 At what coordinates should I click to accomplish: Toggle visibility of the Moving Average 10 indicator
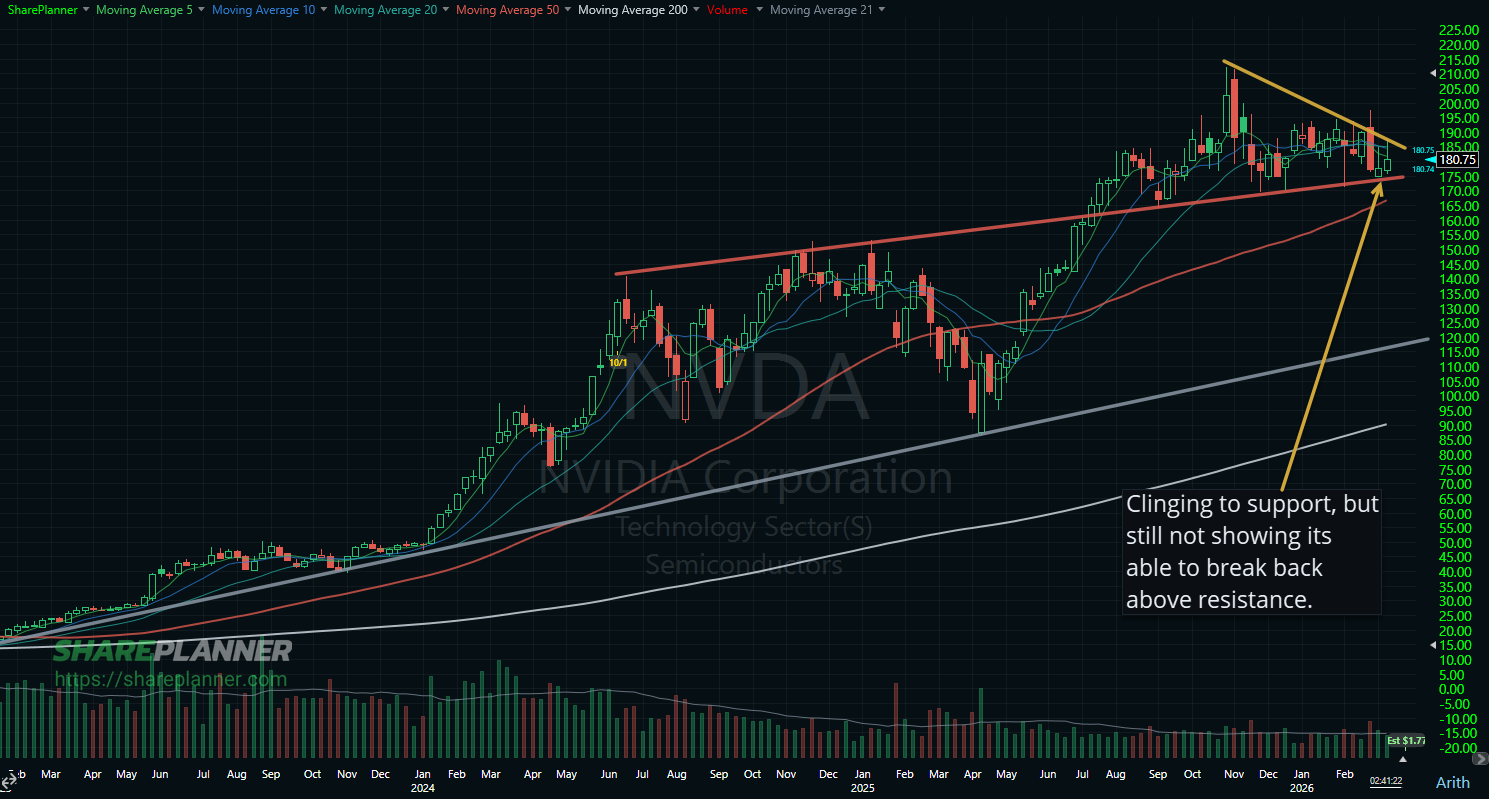264,10
